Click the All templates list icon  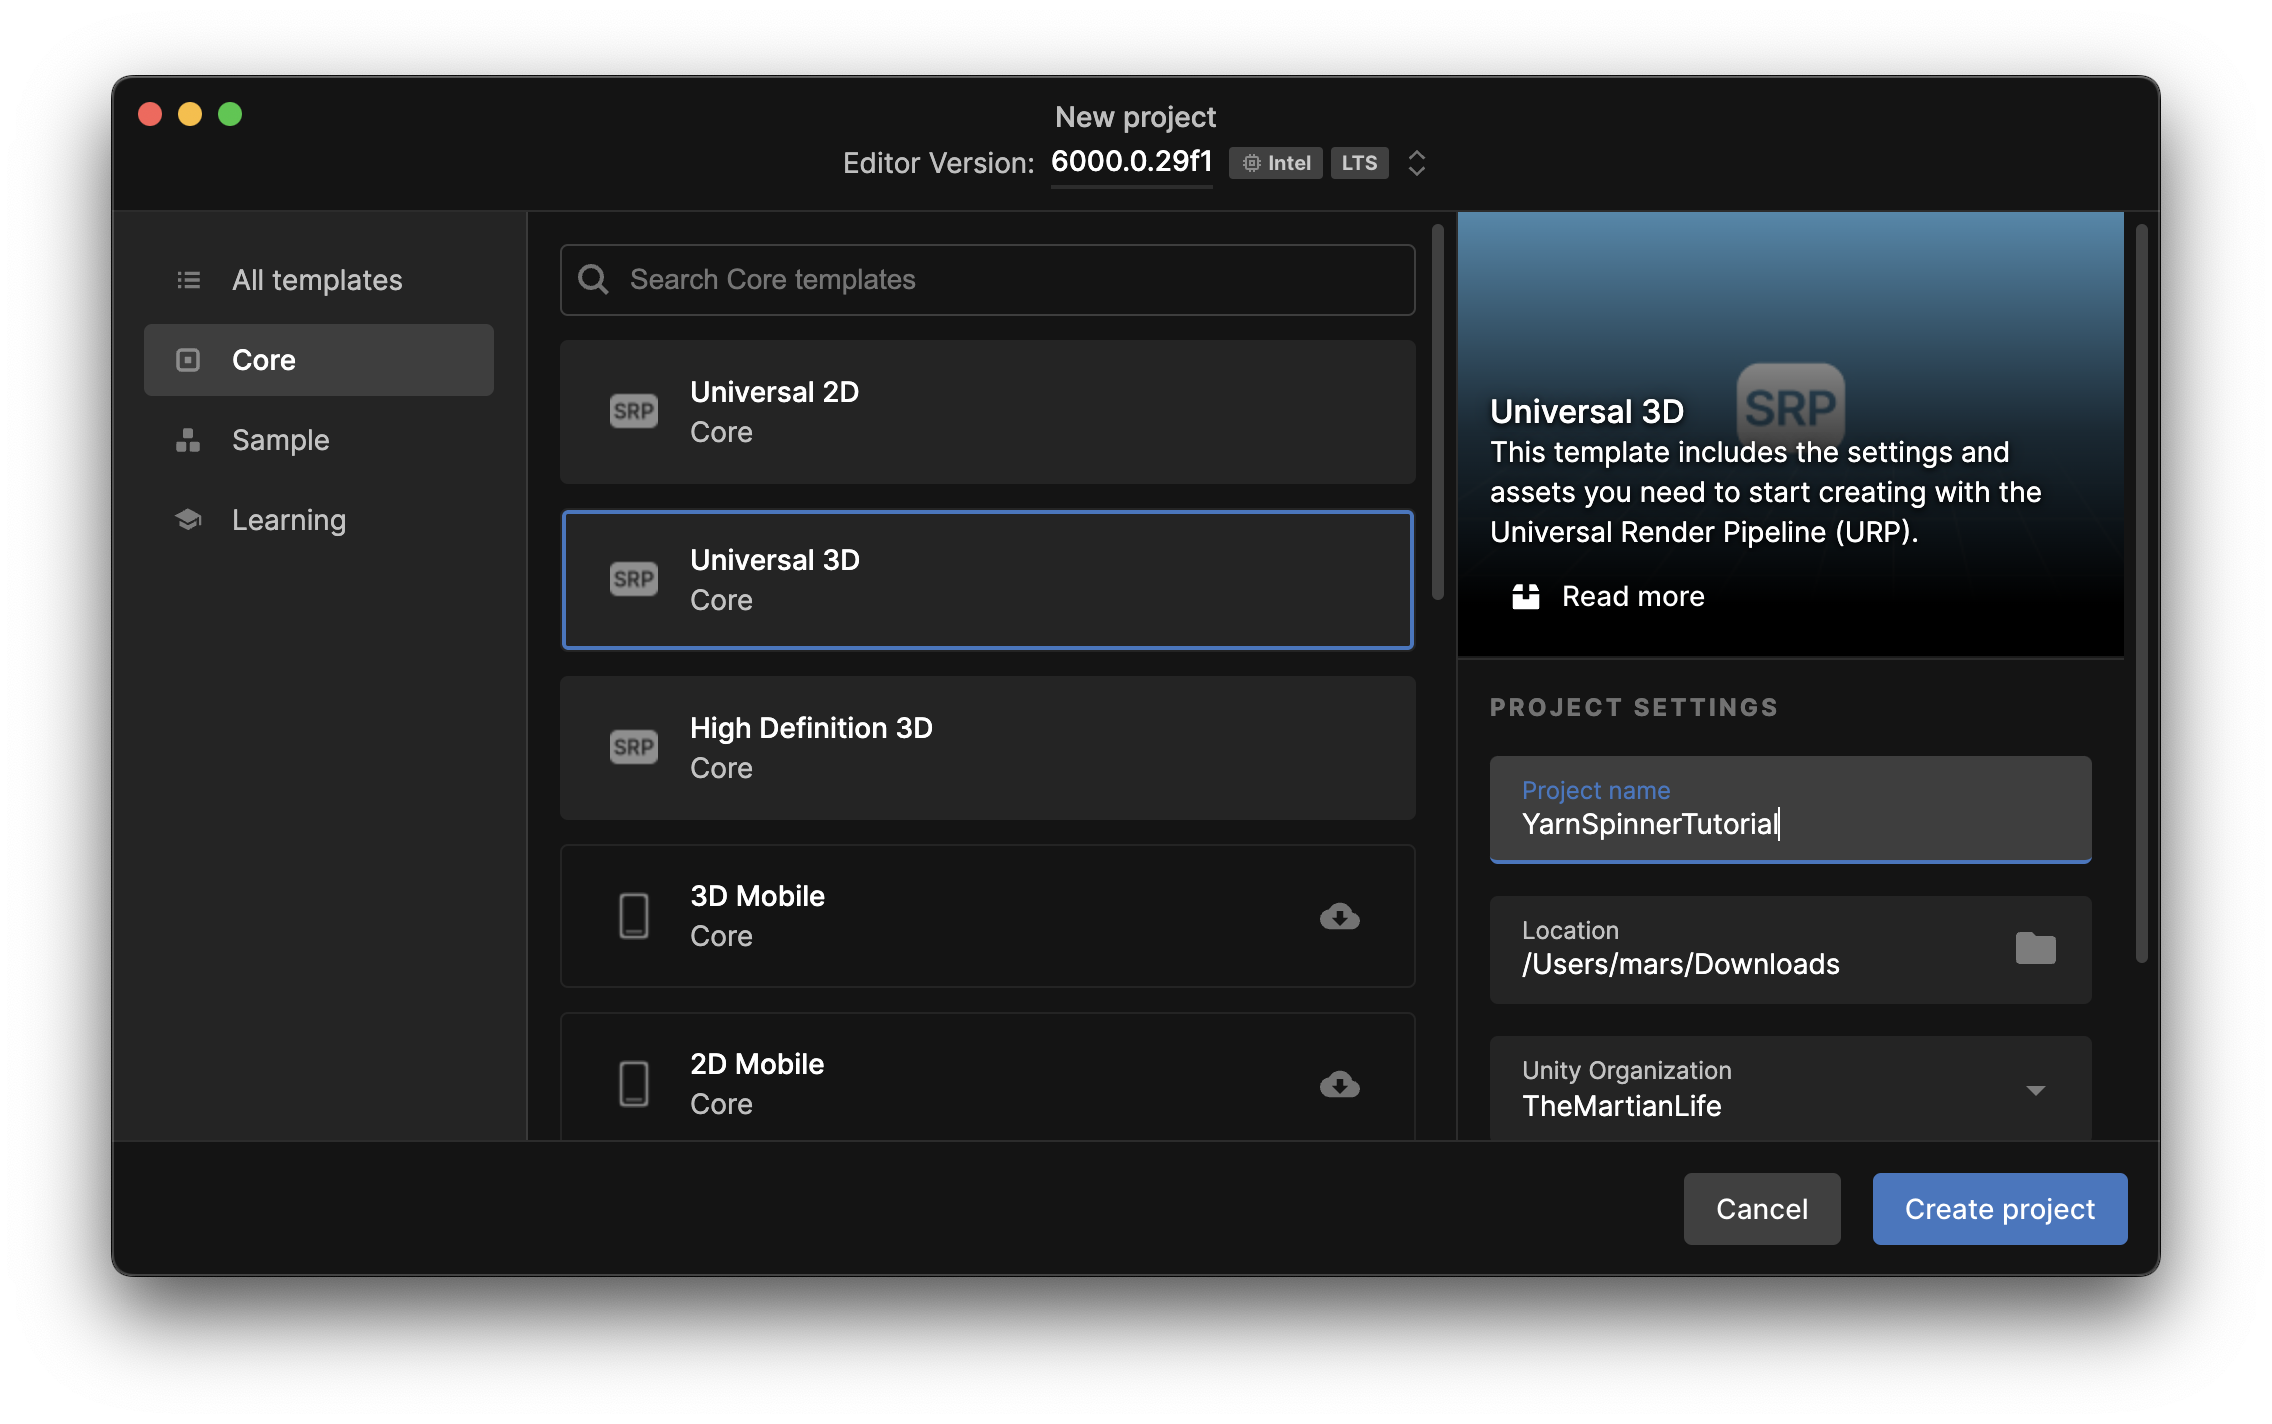[x=188, y=280]
